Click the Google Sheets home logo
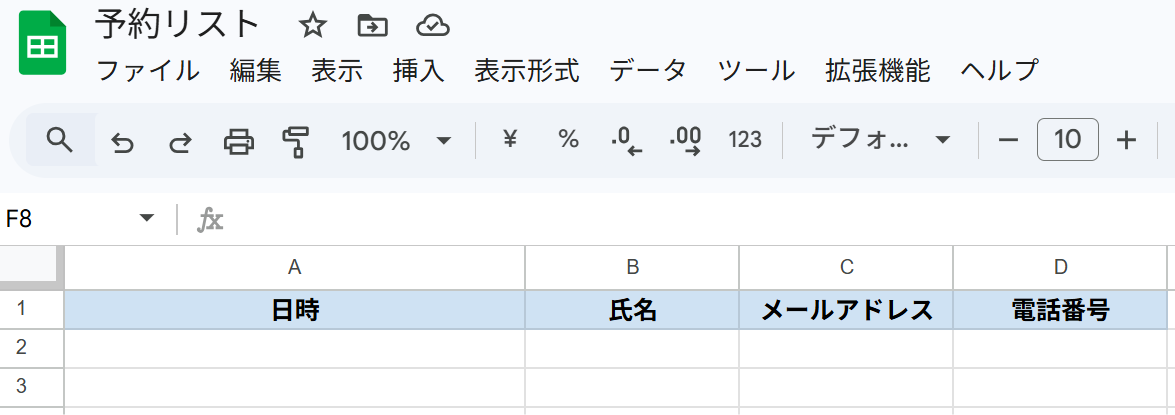Viewport: 1175px width, 415px height. pyautogui.click(x=42, y=44)
